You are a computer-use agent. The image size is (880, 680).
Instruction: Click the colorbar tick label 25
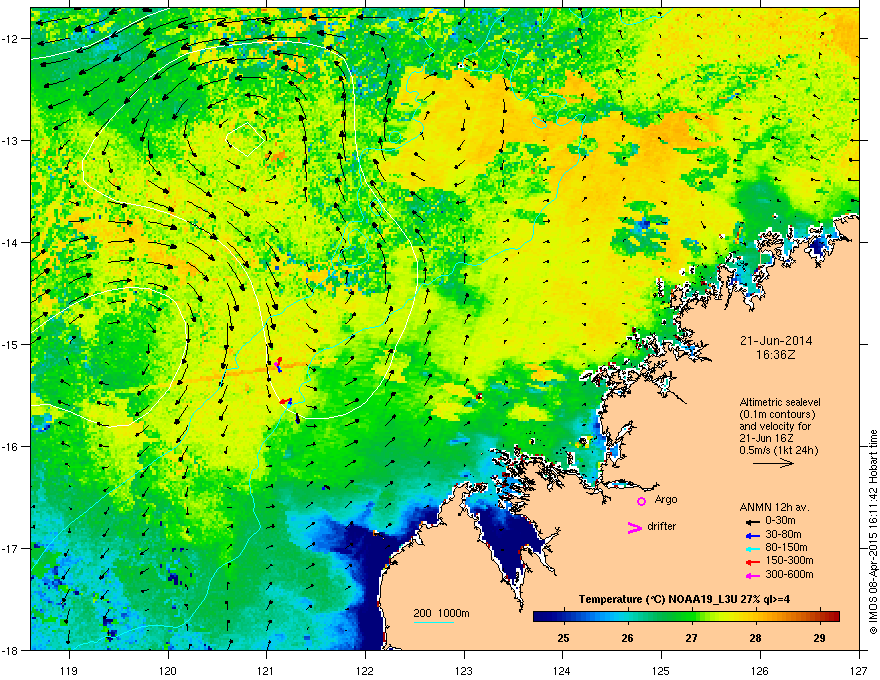563,638
